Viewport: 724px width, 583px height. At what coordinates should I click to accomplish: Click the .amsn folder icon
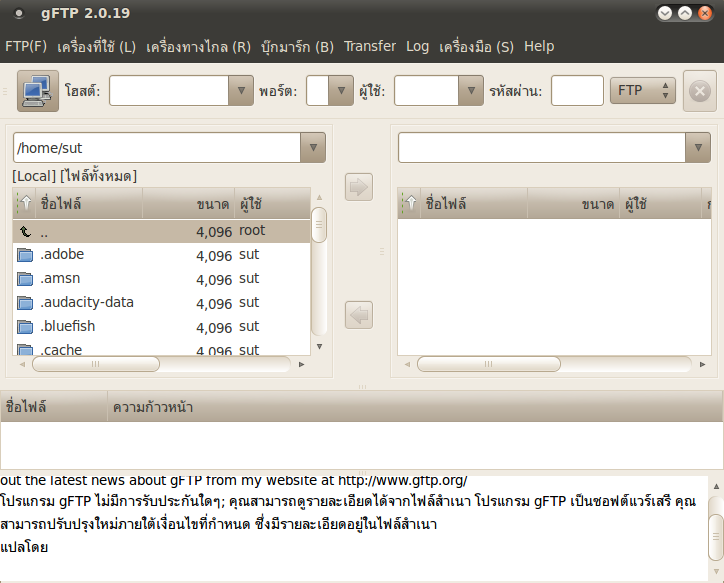pyautogui.click(x=25, y=279)
